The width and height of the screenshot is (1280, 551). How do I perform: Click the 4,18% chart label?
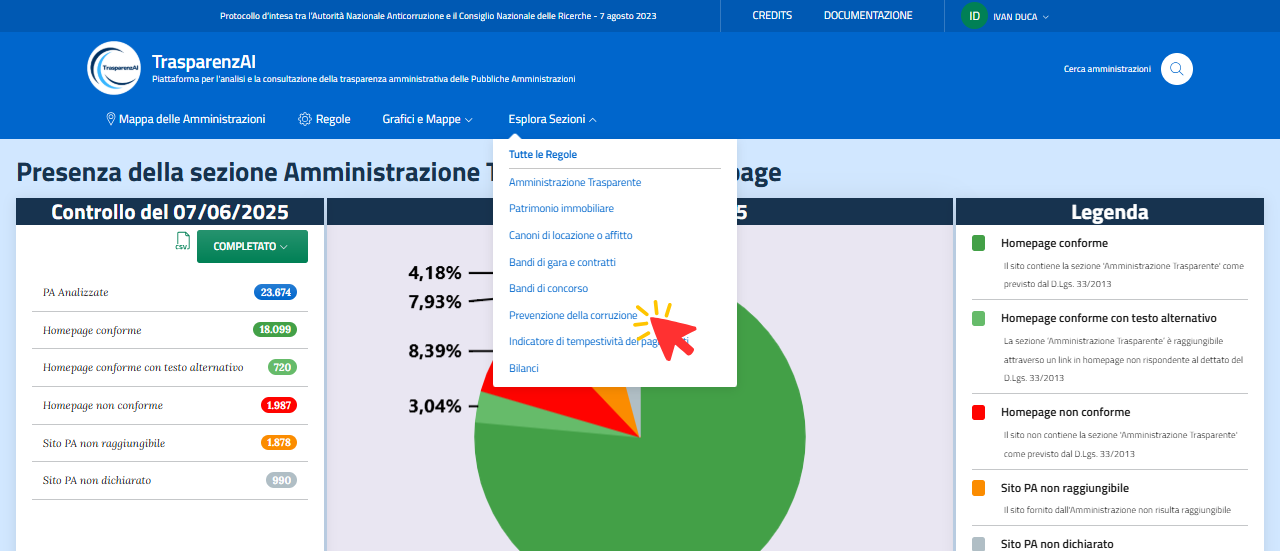[x=435, y=272]
